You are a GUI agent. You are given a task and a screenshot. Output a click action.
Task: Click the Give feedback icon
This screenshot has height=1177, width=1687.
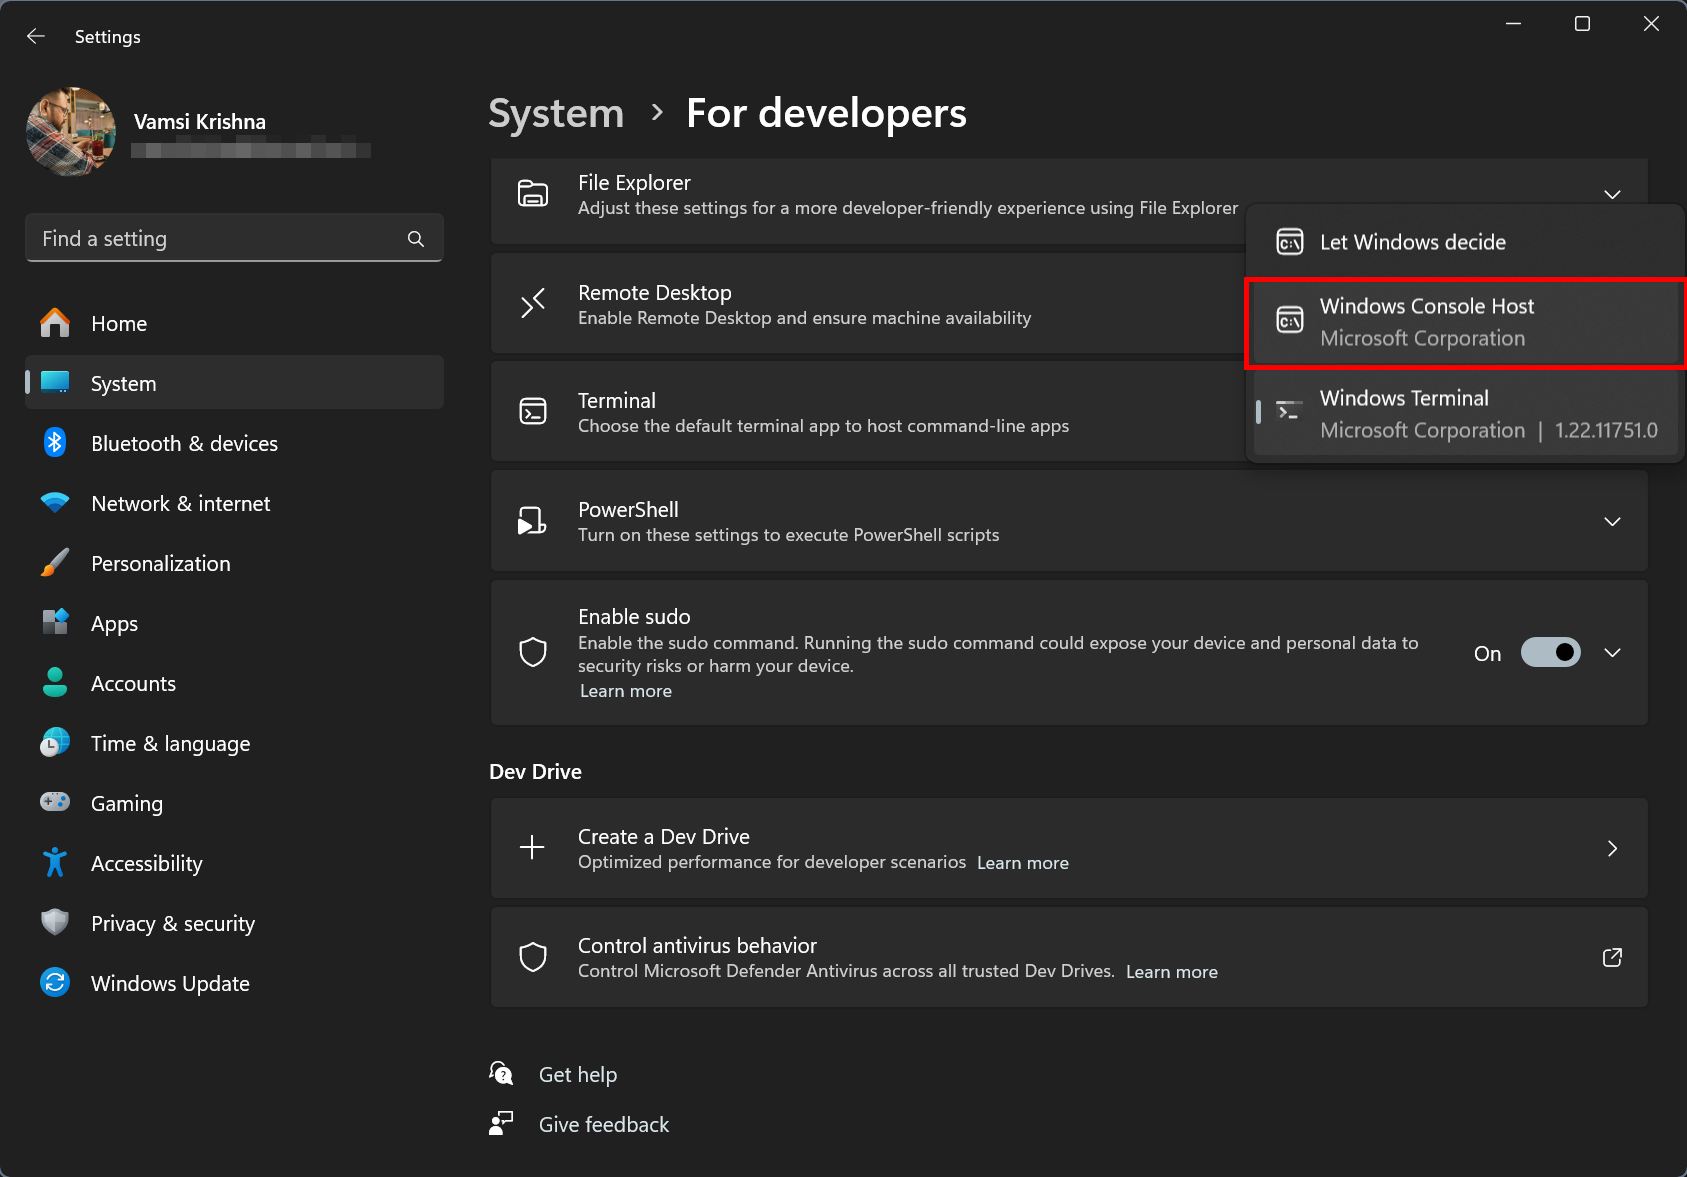pos(501,1123)
